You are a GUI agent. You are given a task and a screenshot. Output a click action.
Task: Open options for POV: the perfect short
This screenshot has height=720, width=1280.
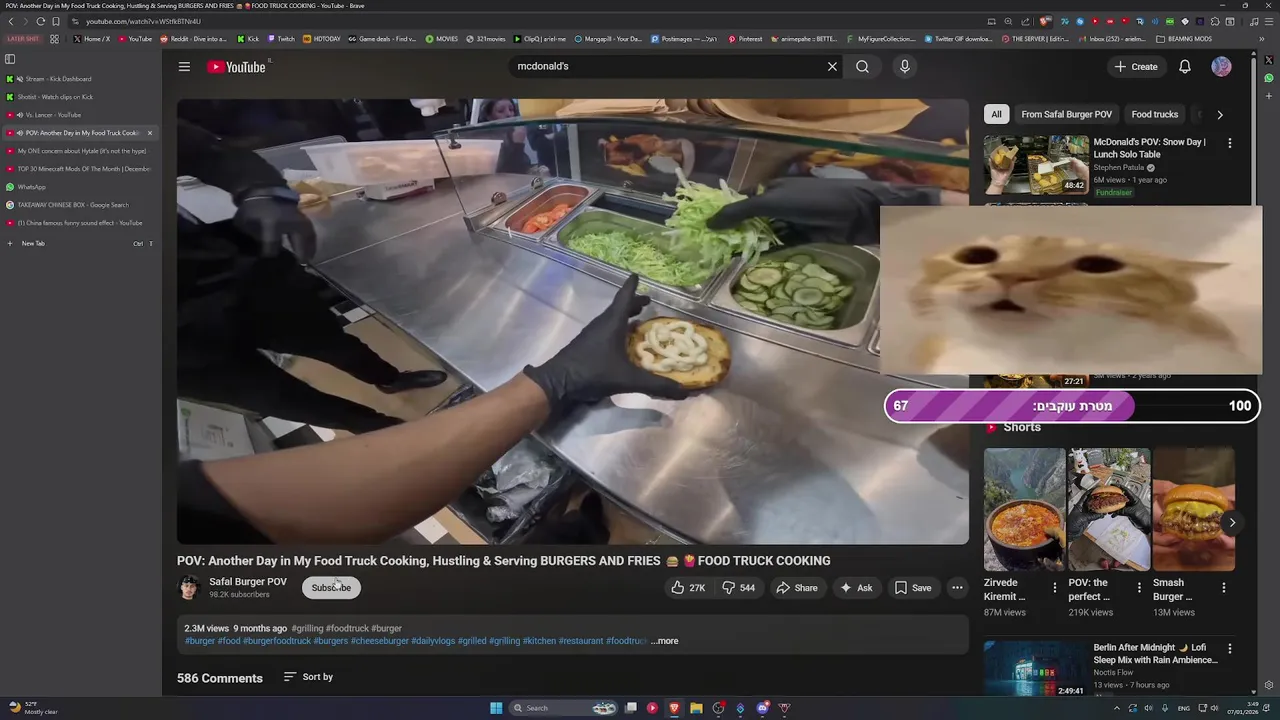[1139, 588]
